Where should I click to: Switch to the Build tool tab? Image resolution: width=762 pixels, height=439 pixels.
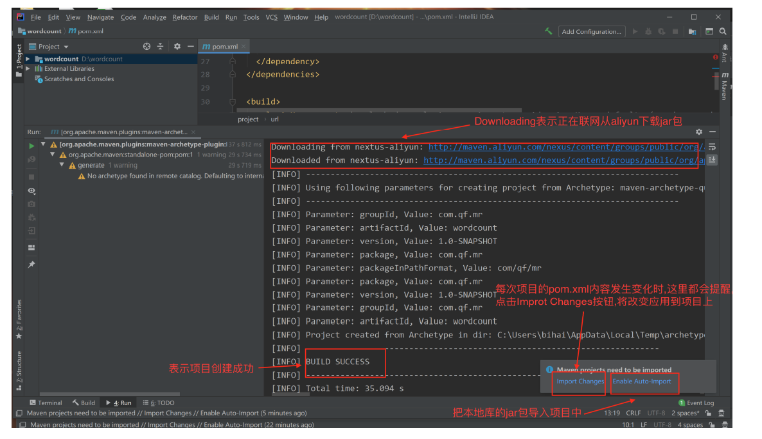[x=84, y=403]
